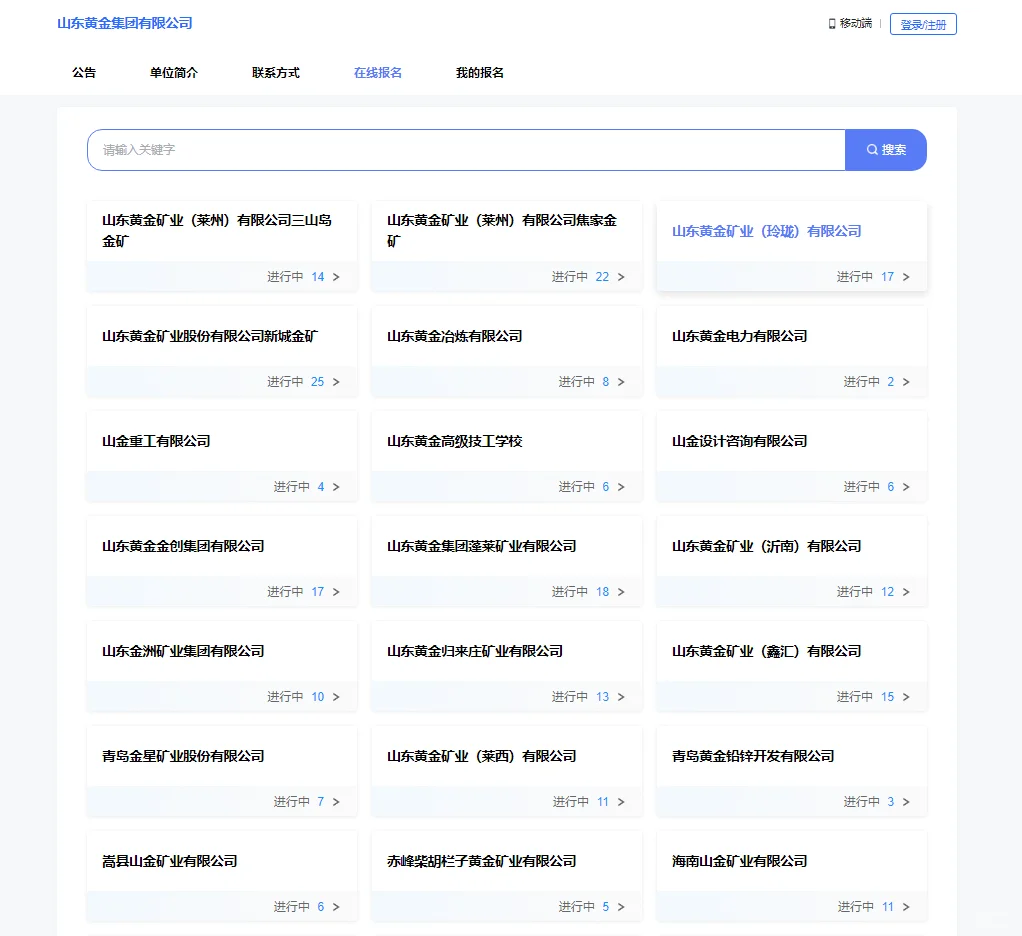1022x936 pixels.
Task: Click arrow on the 金洲矿业集团 card
Action: pos(336,697)
